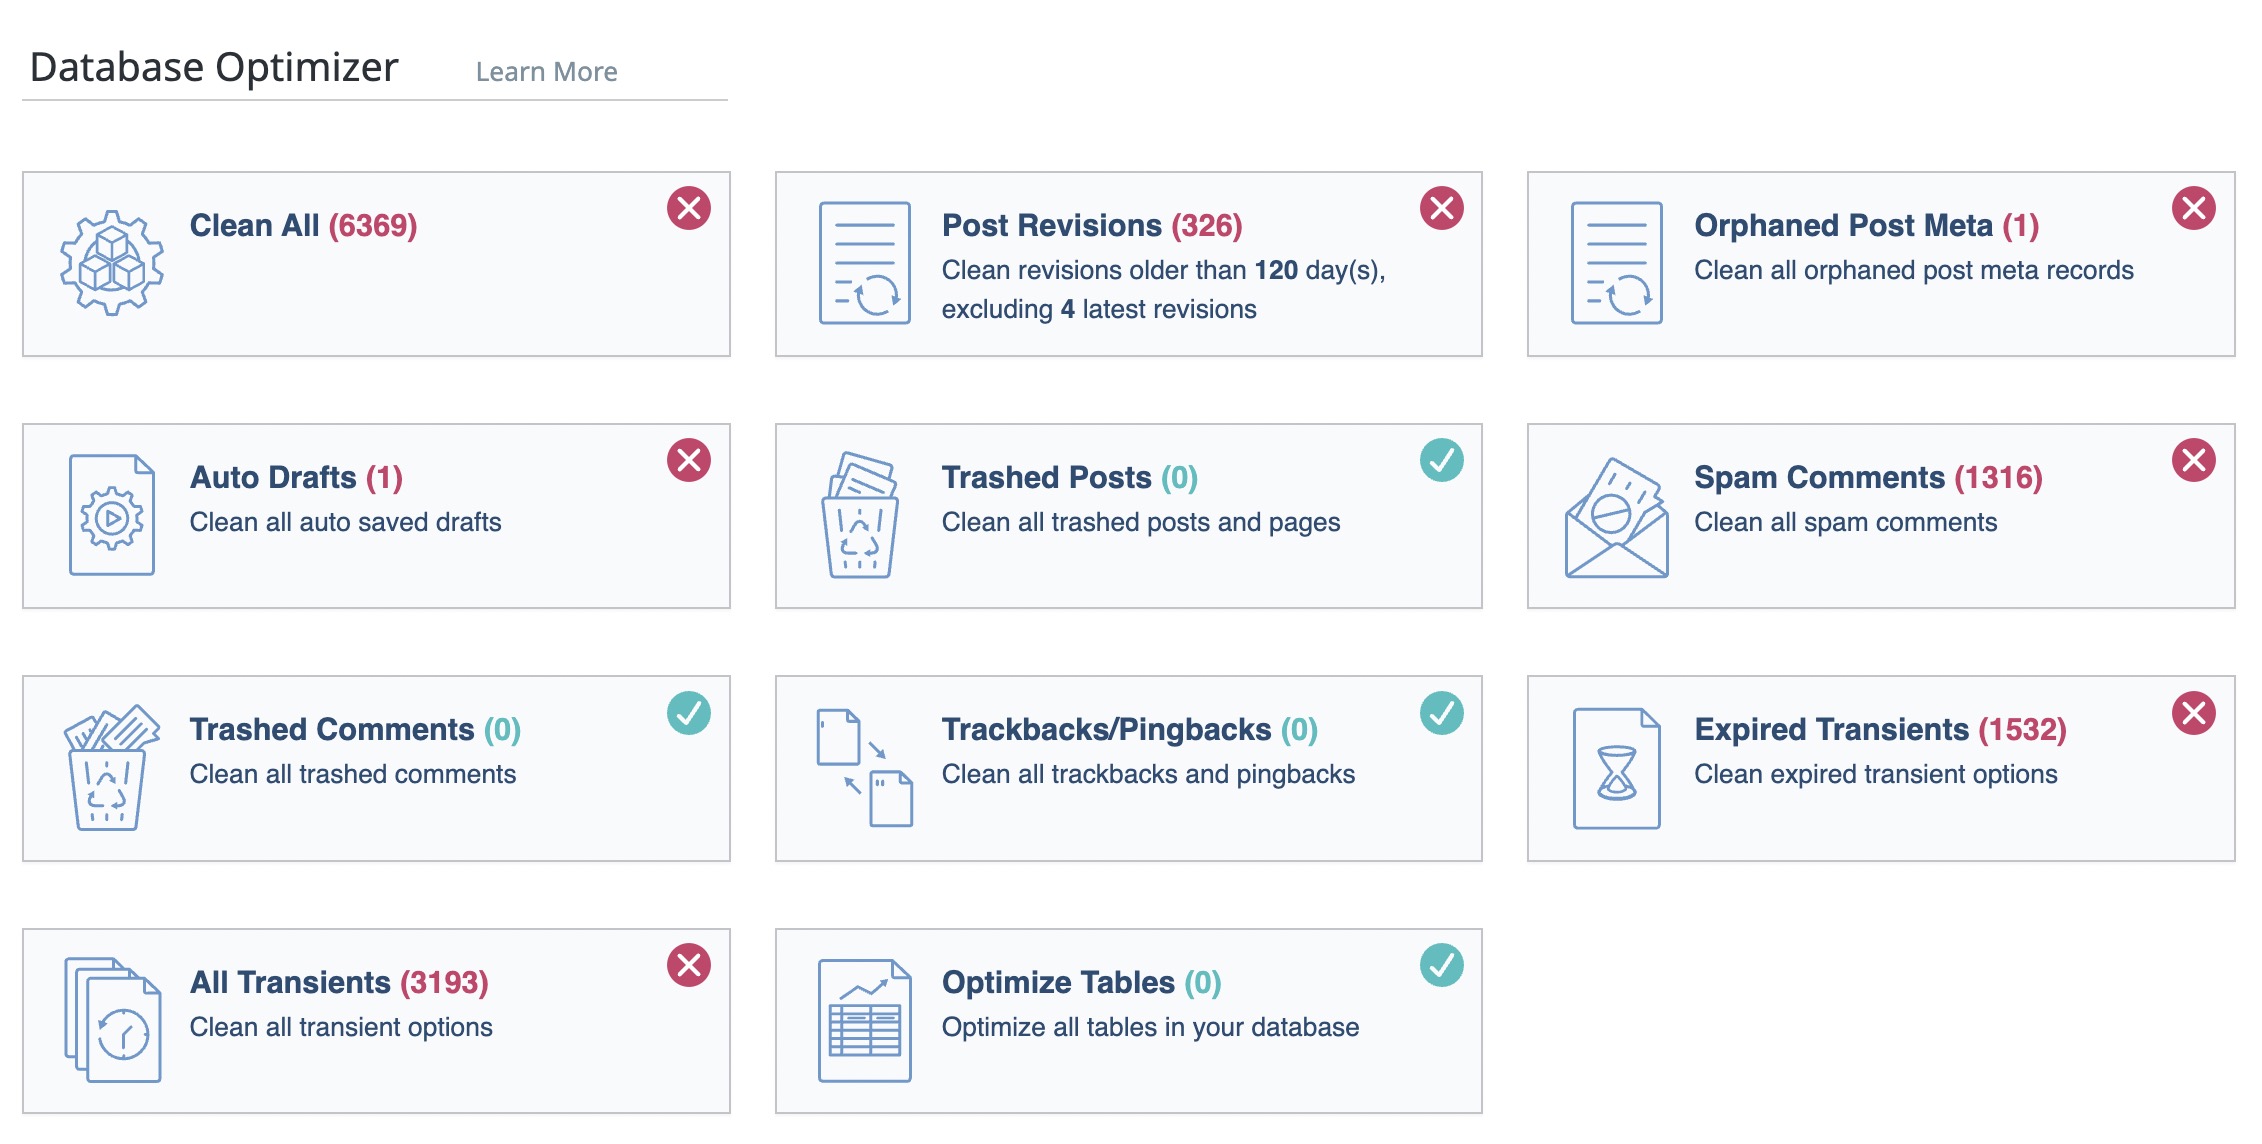Open the Learn More link

[x=546, y=72]
